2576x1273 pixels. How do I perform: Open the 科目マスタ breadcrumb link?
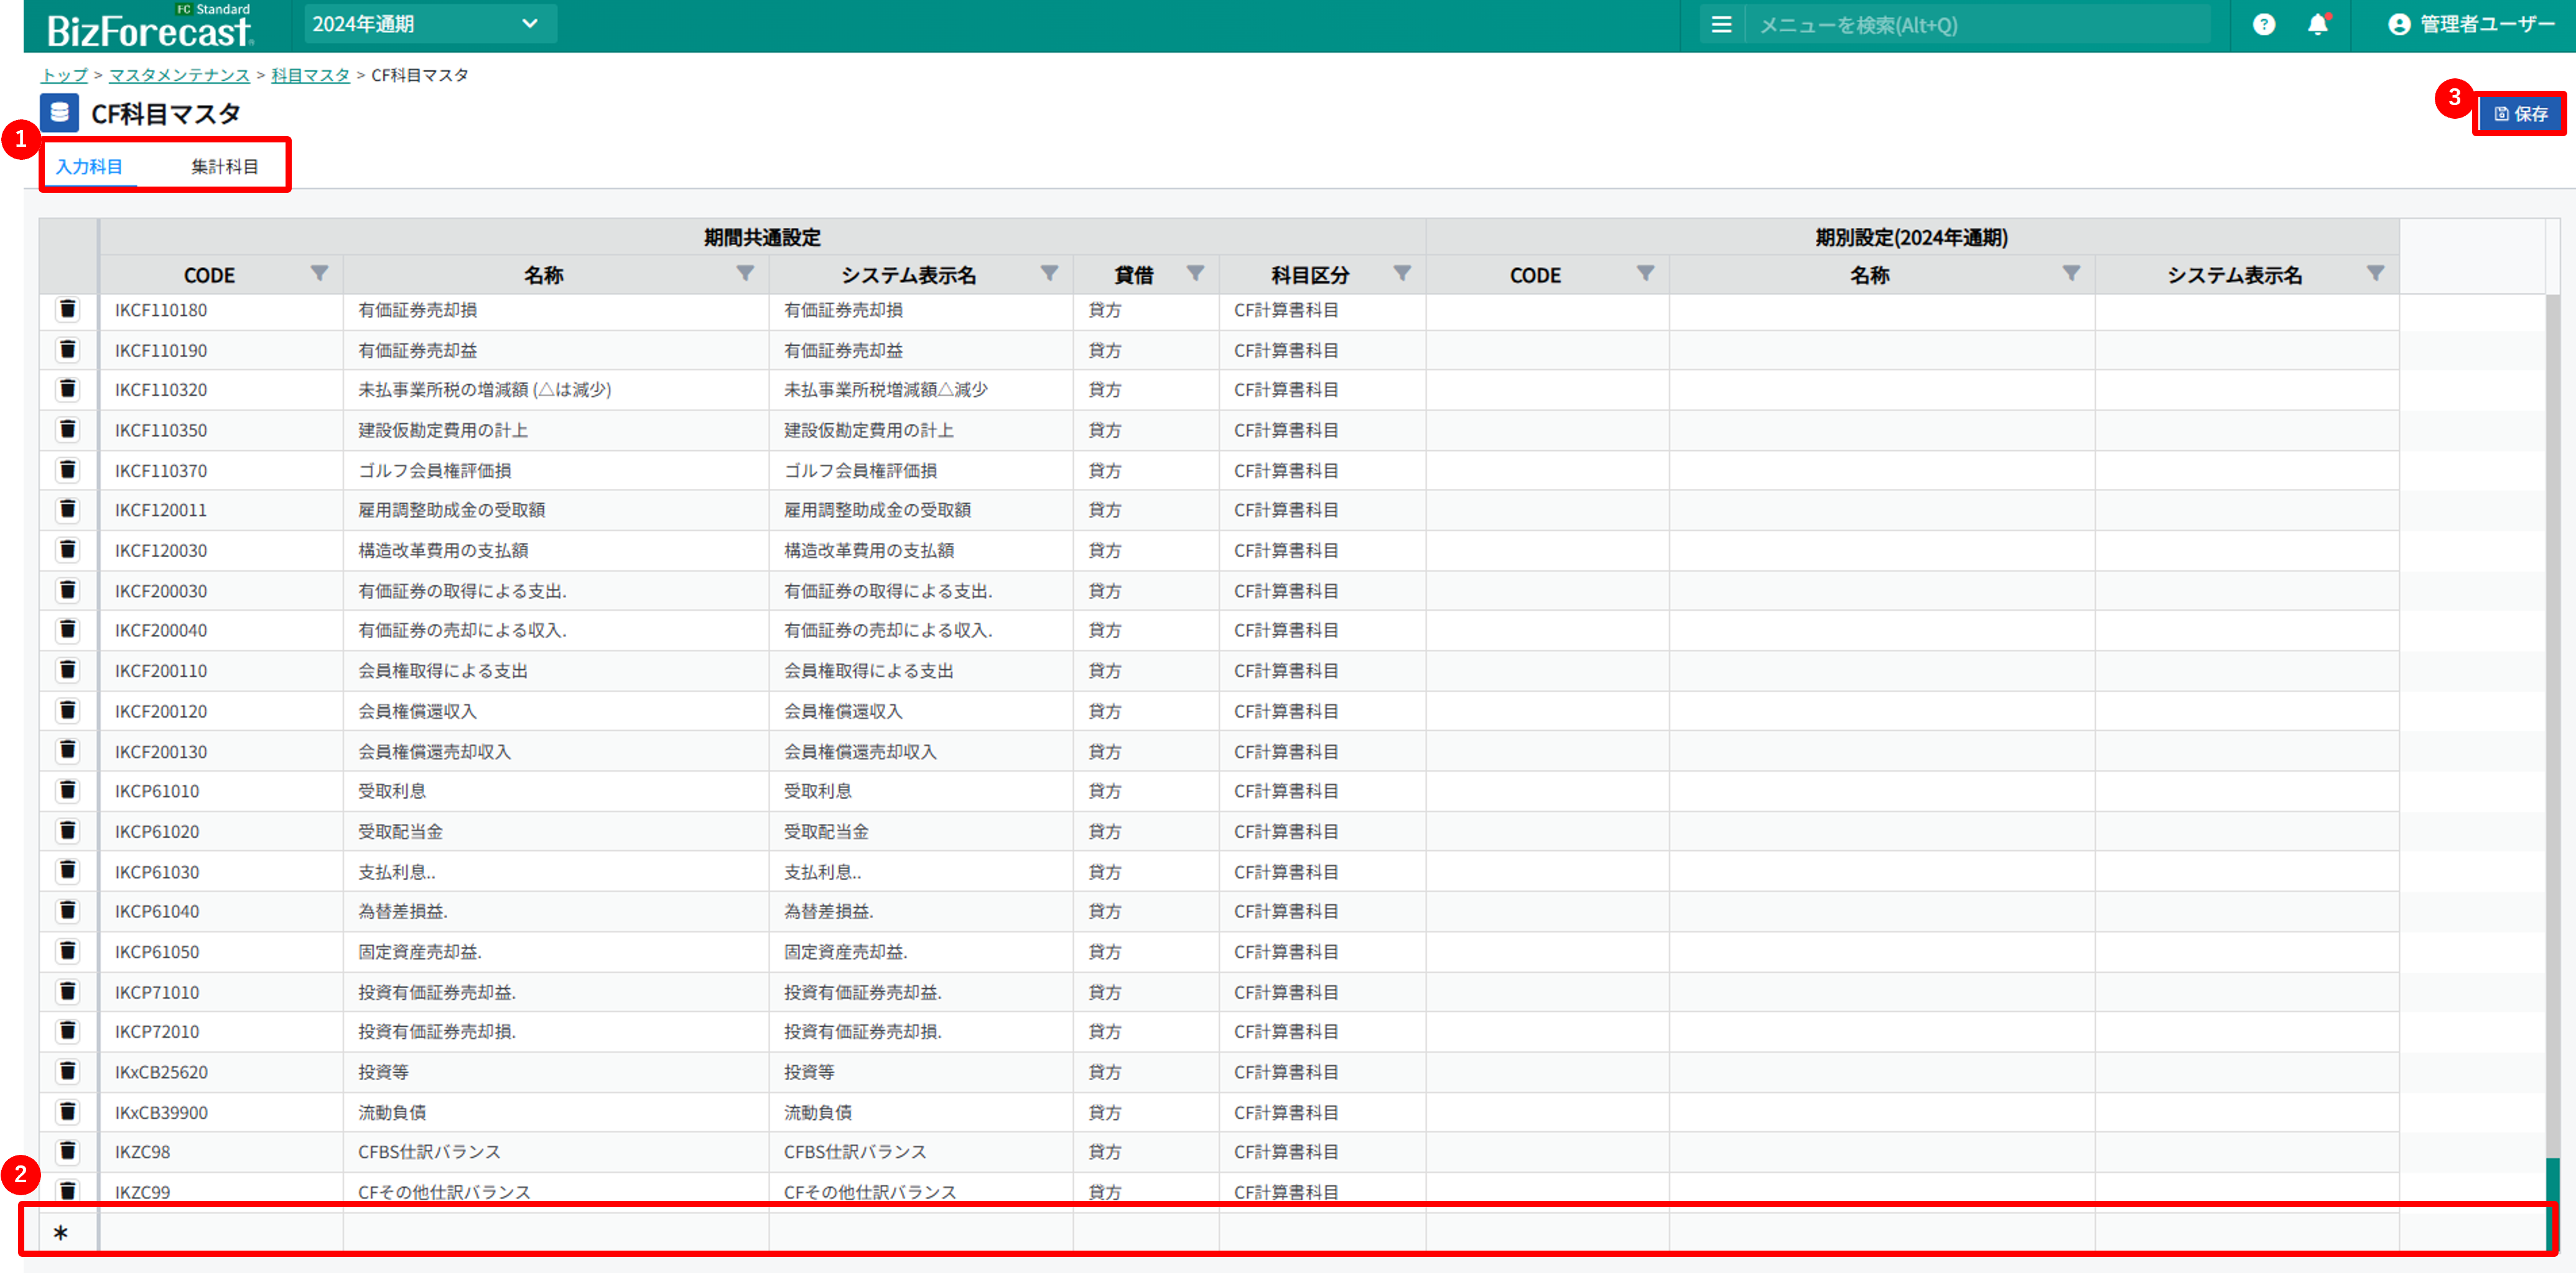[x=310, y=75]
